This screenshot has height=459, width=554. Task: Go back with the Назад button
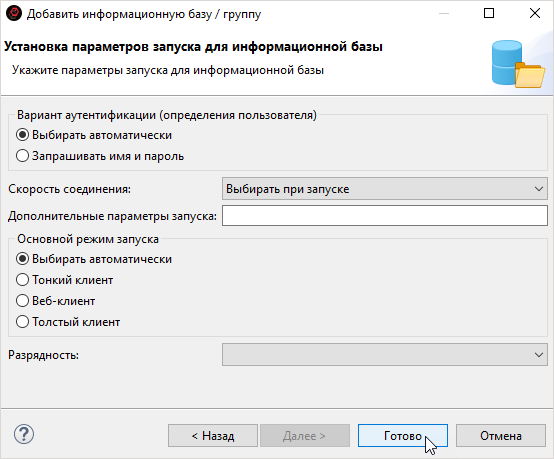point(213,436)
